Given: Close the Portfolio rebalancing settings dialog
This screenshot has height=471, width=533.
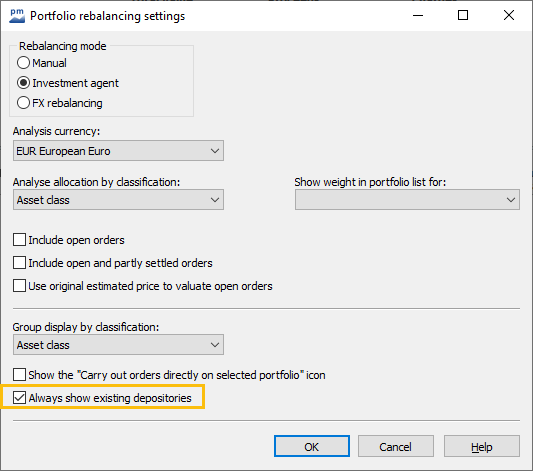Looking at the screenshot, I should tap(509, 15).
